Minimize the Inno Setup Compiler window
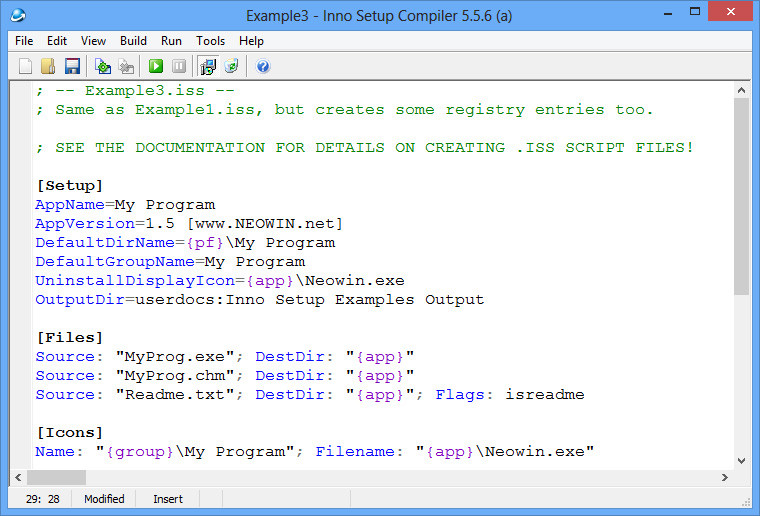760x516 pixels. point(668,13)
